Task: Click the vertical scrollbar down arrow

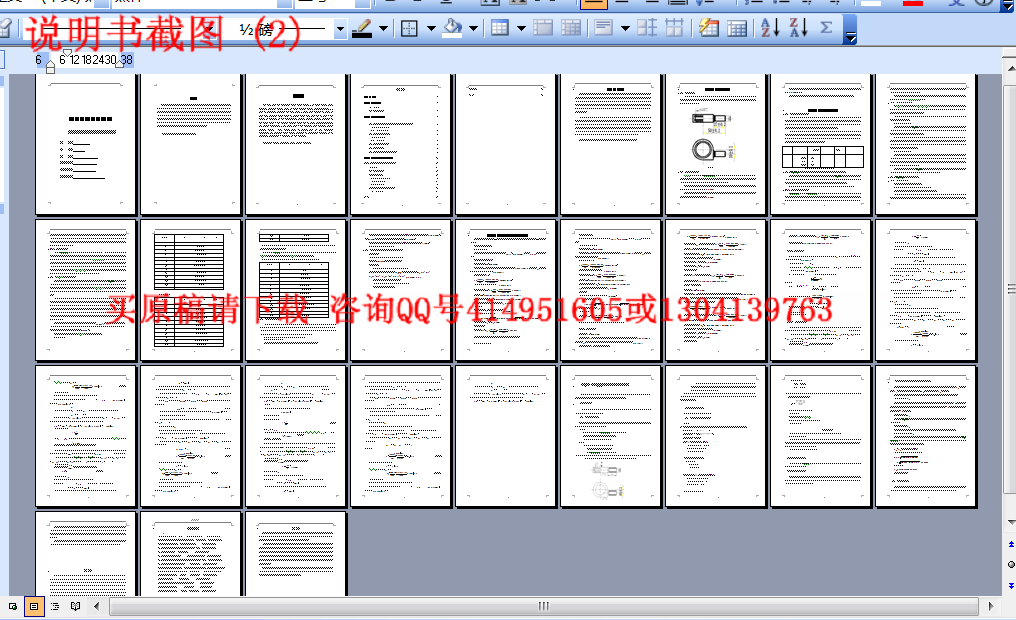Action: 1010,523
